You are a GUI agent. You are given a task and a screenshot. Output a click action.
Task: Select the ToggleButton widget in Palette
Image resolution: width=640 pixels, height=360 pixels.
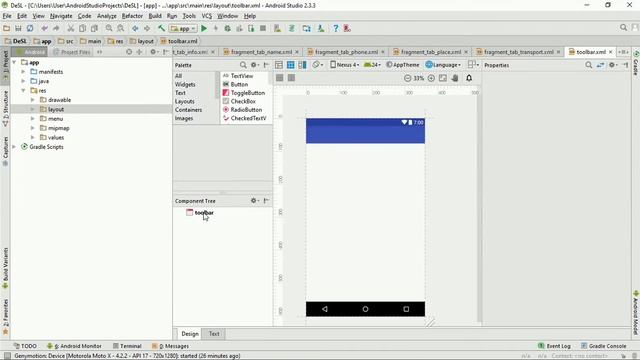pos(244,93)
